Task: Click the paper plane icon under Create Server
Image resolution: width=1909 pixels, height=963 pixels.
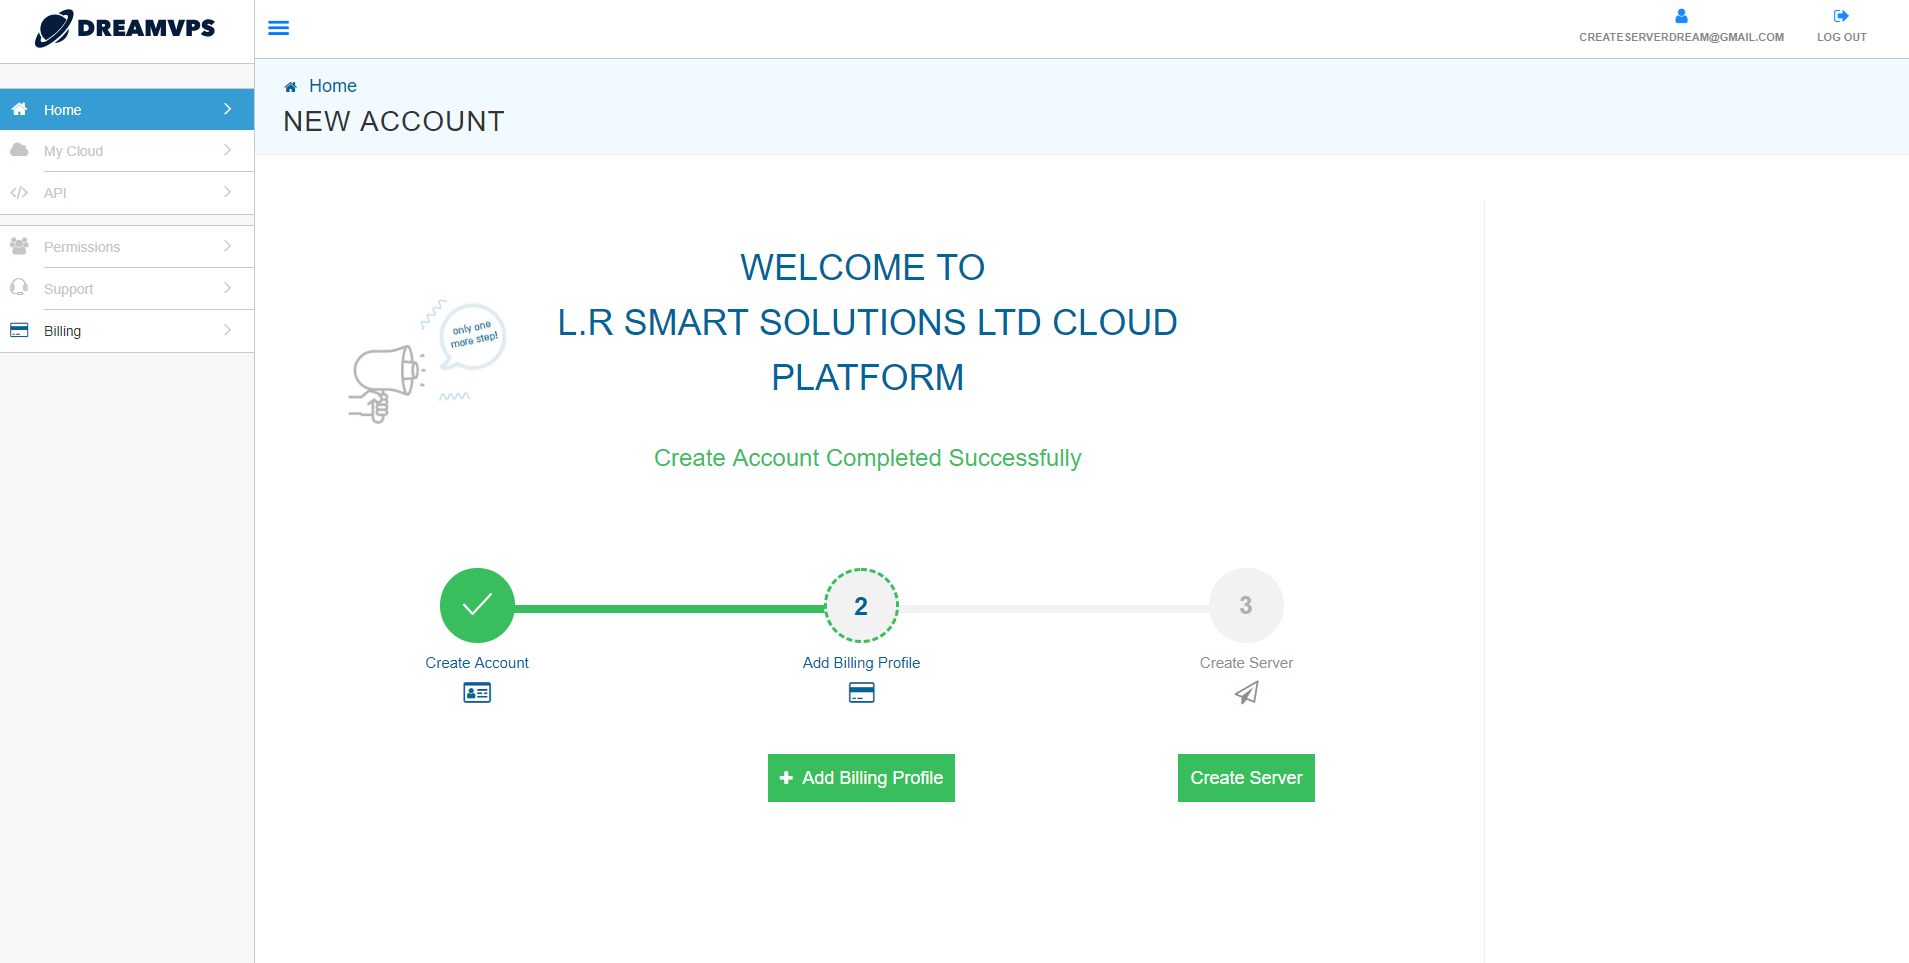Action: coord(1246,692)
